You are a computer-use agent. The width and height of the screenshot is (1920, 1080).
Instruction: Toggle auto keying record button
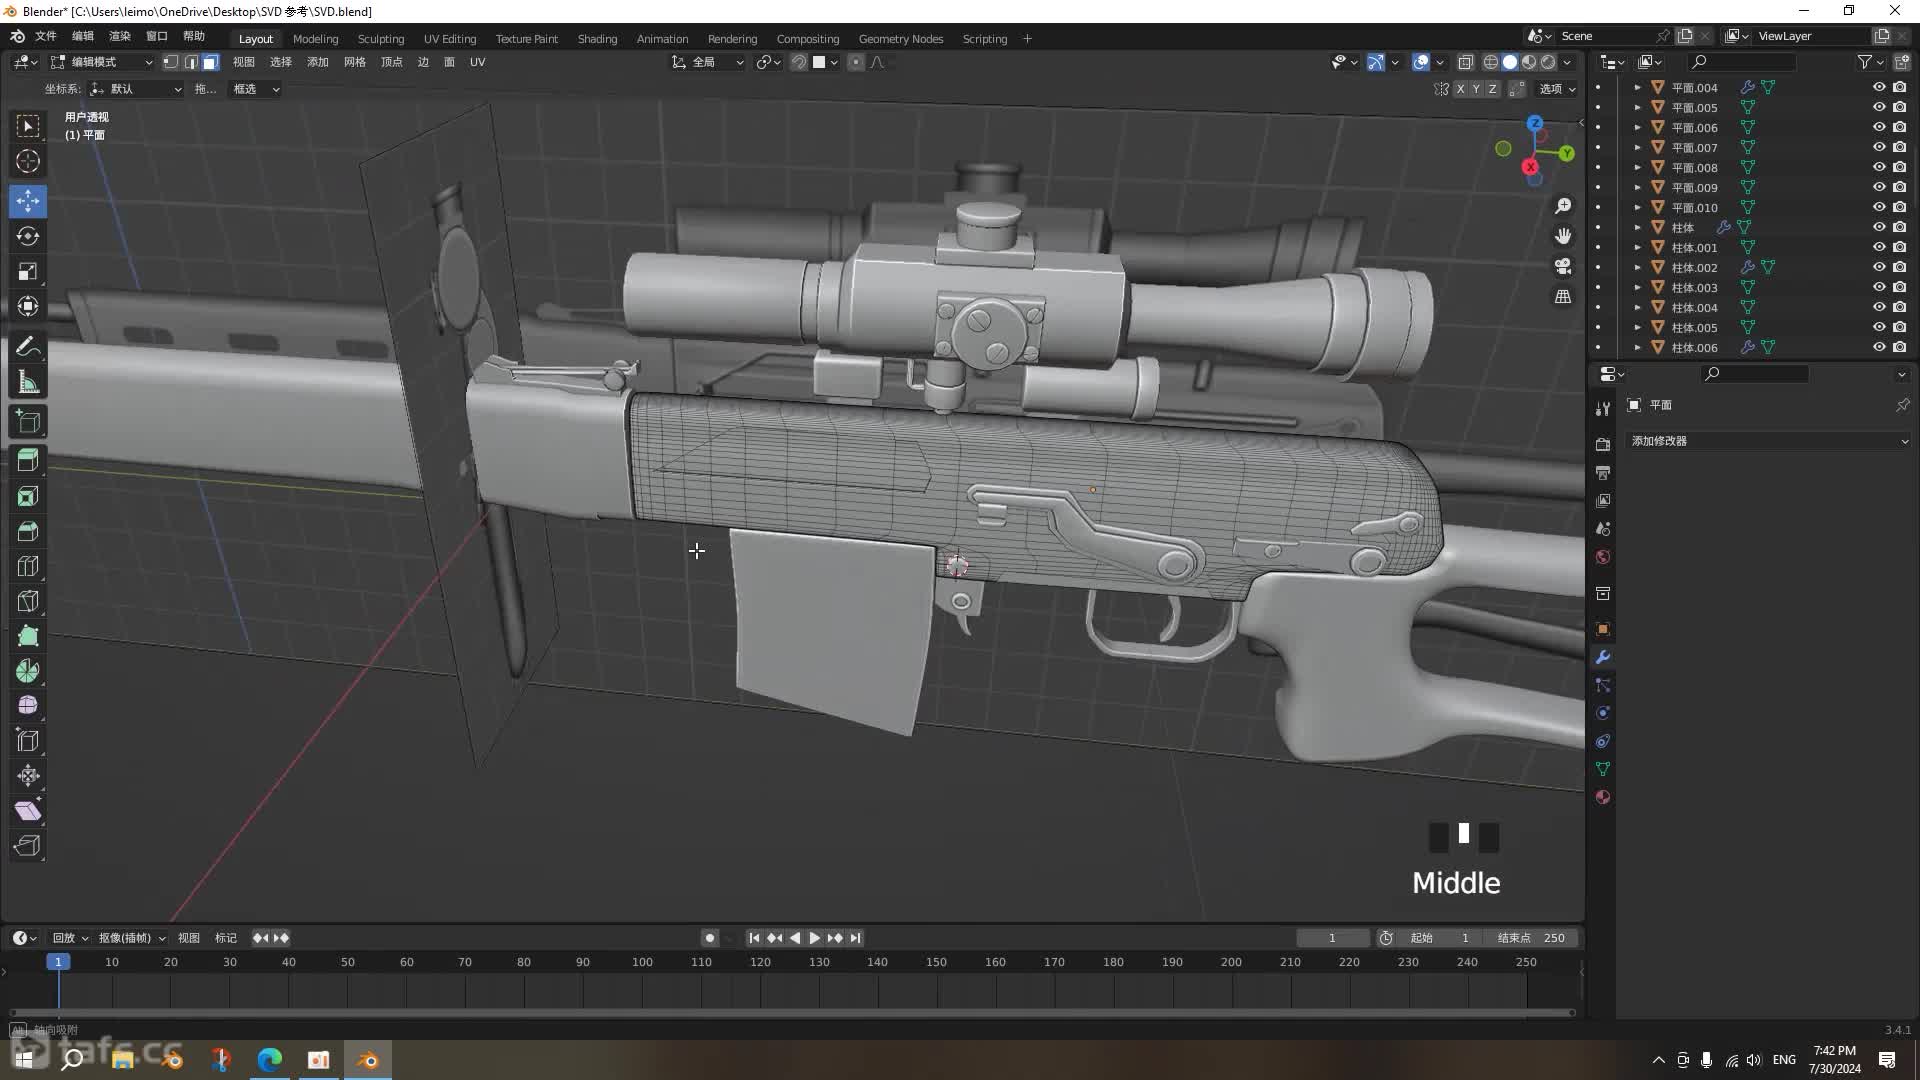tap(710, 938)
